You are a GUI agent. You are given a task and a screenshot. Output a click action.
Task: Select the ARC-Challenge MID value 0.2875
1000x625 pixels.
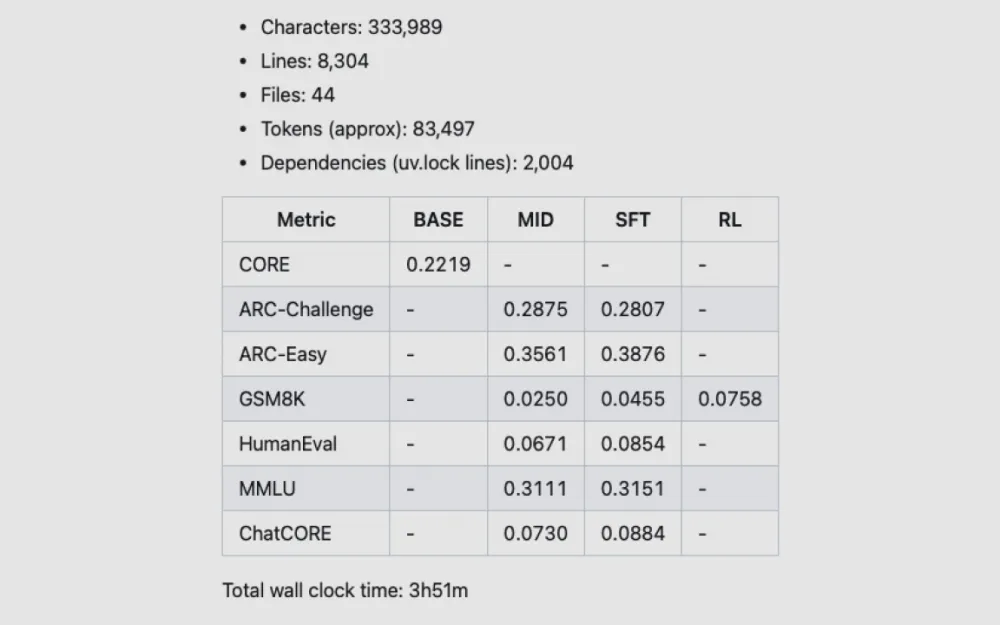tap(535, 310)
